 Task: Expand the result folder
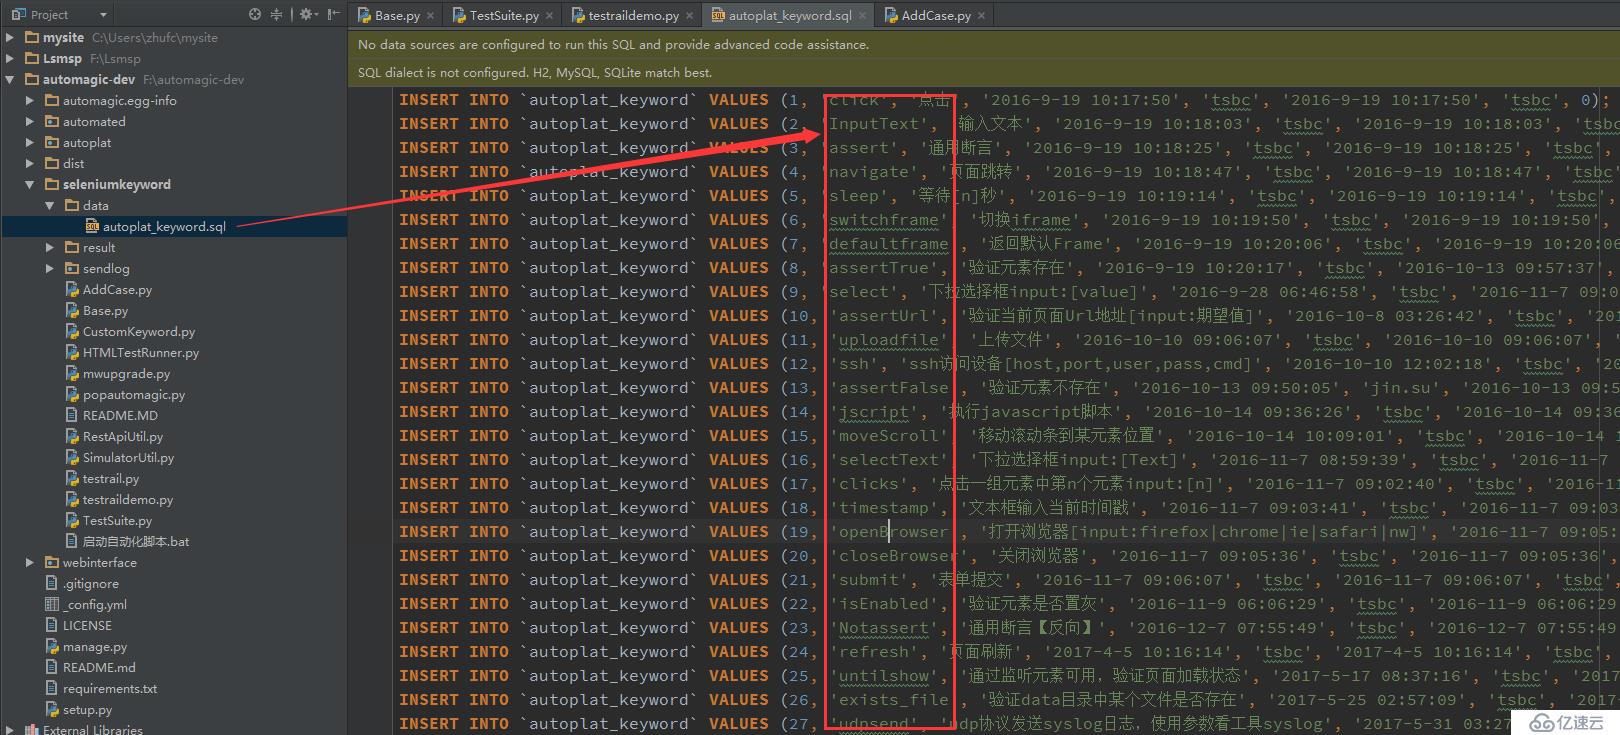coord(50,247)
